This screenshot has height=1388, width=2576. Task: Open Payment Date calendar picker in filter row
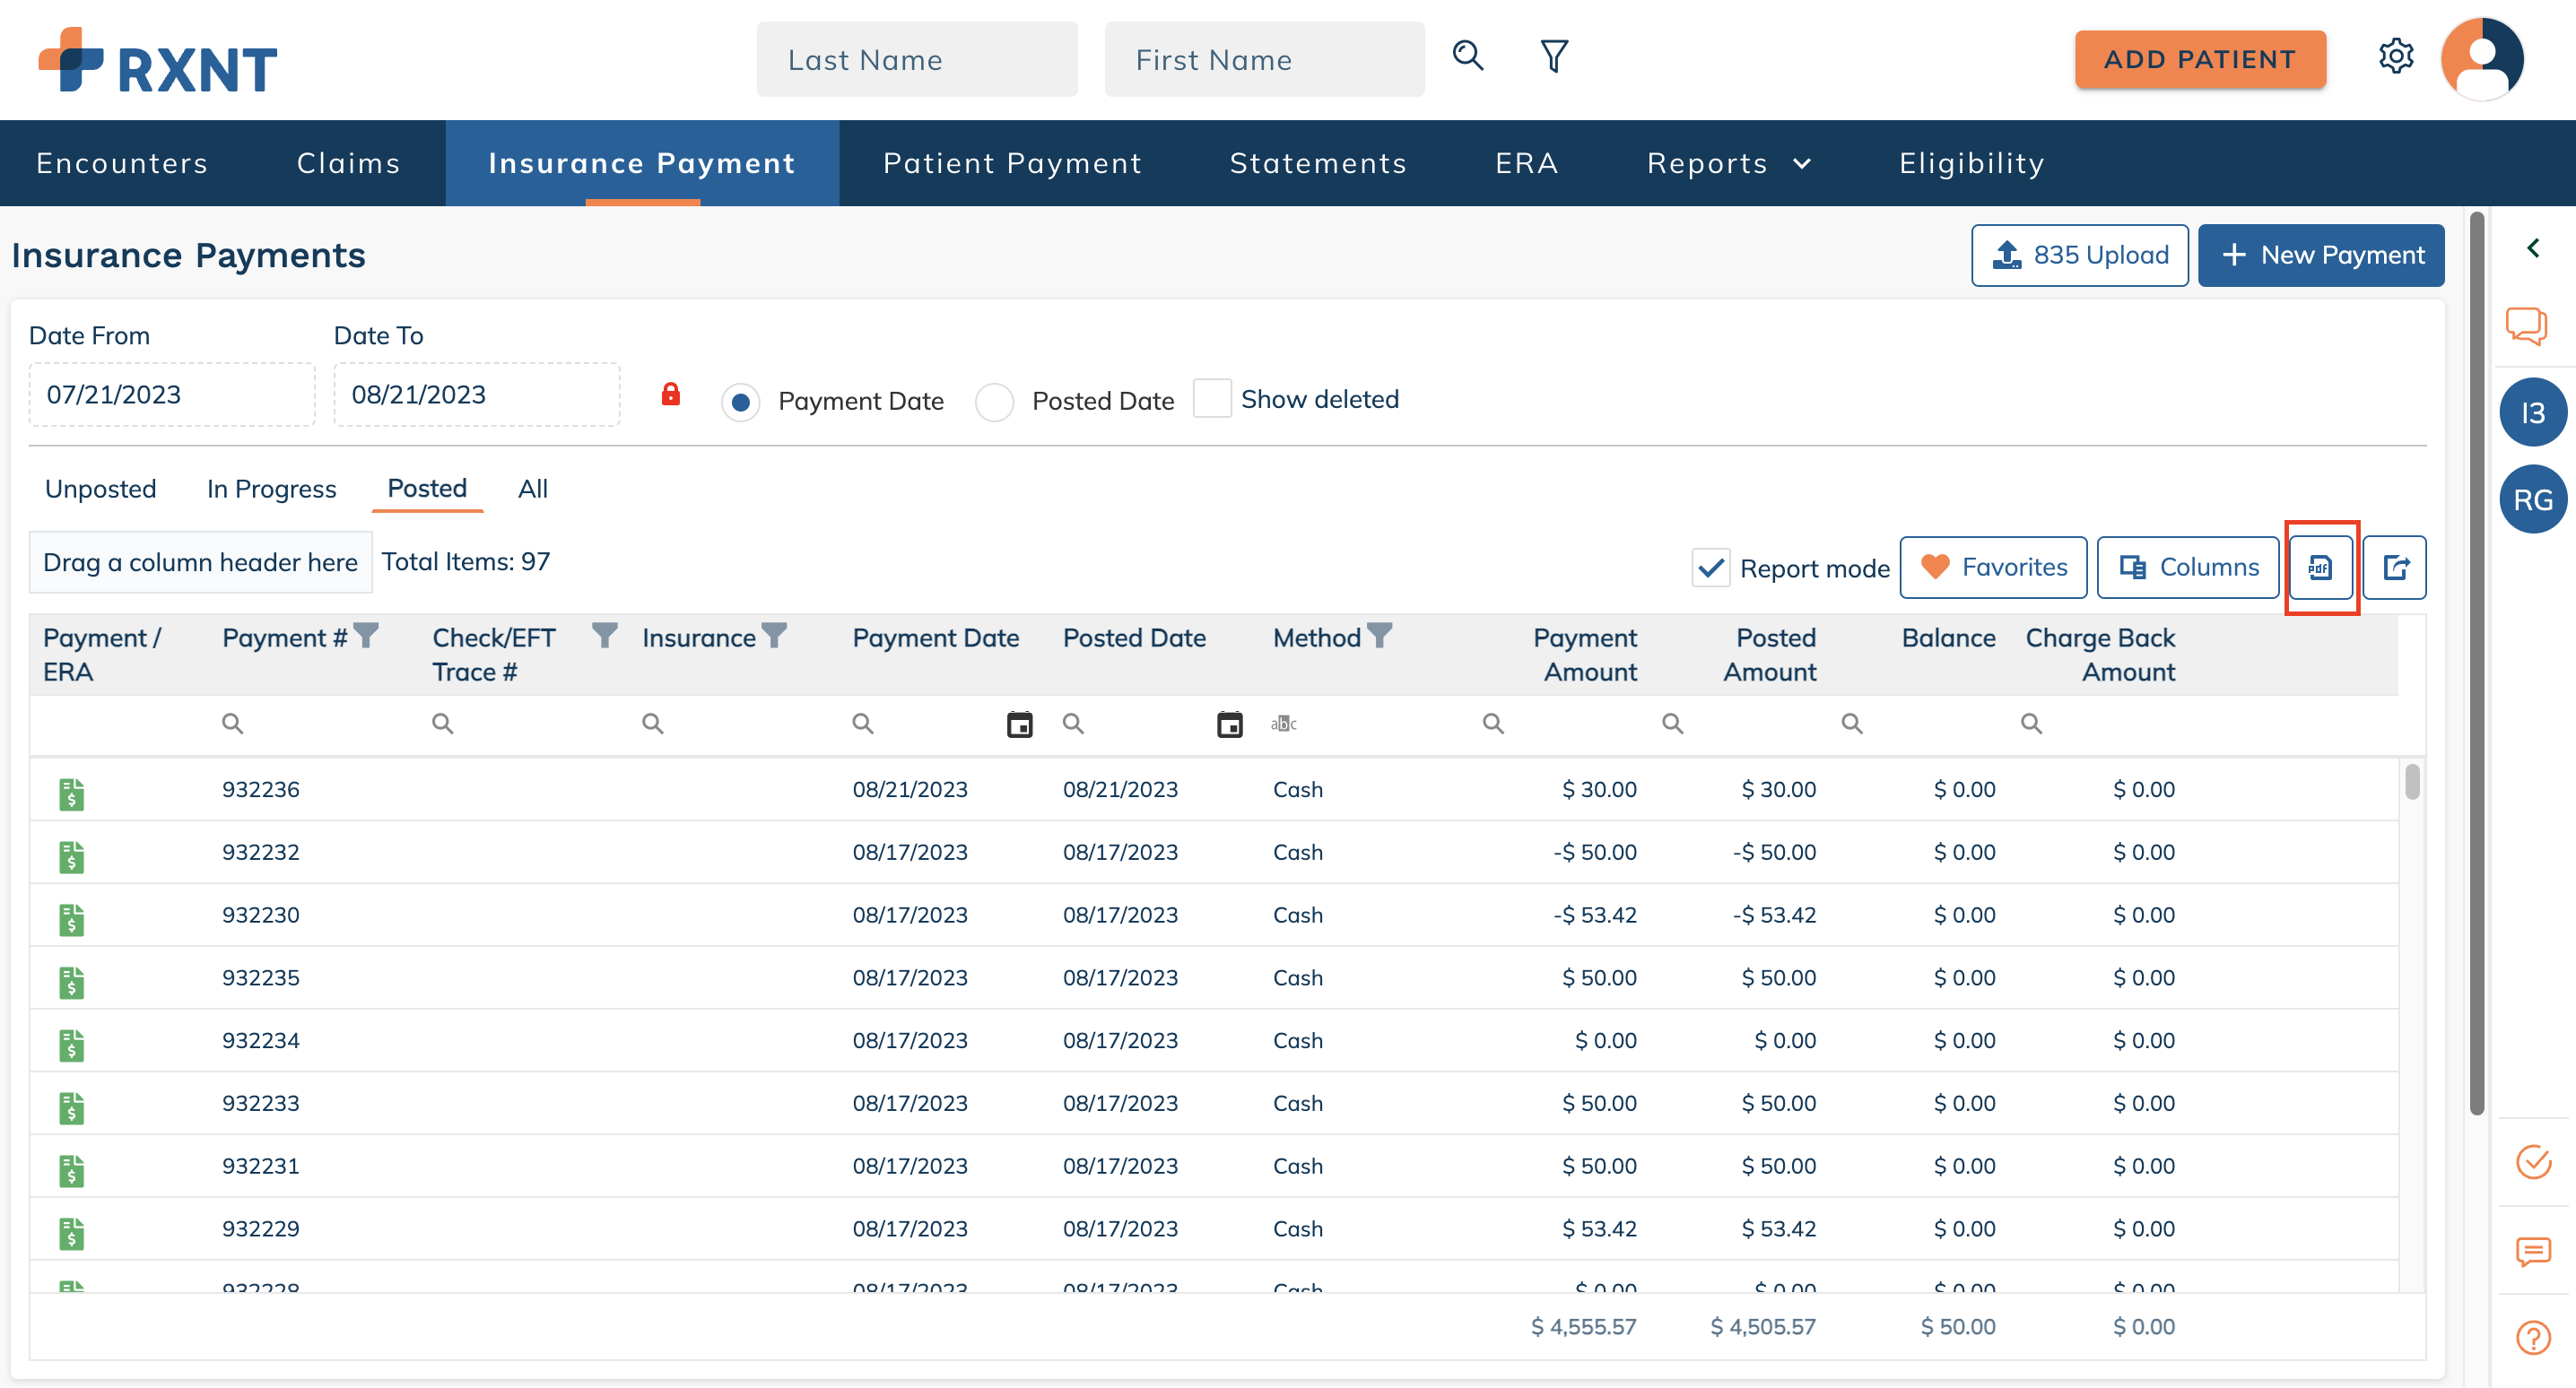pos(1019,725)
